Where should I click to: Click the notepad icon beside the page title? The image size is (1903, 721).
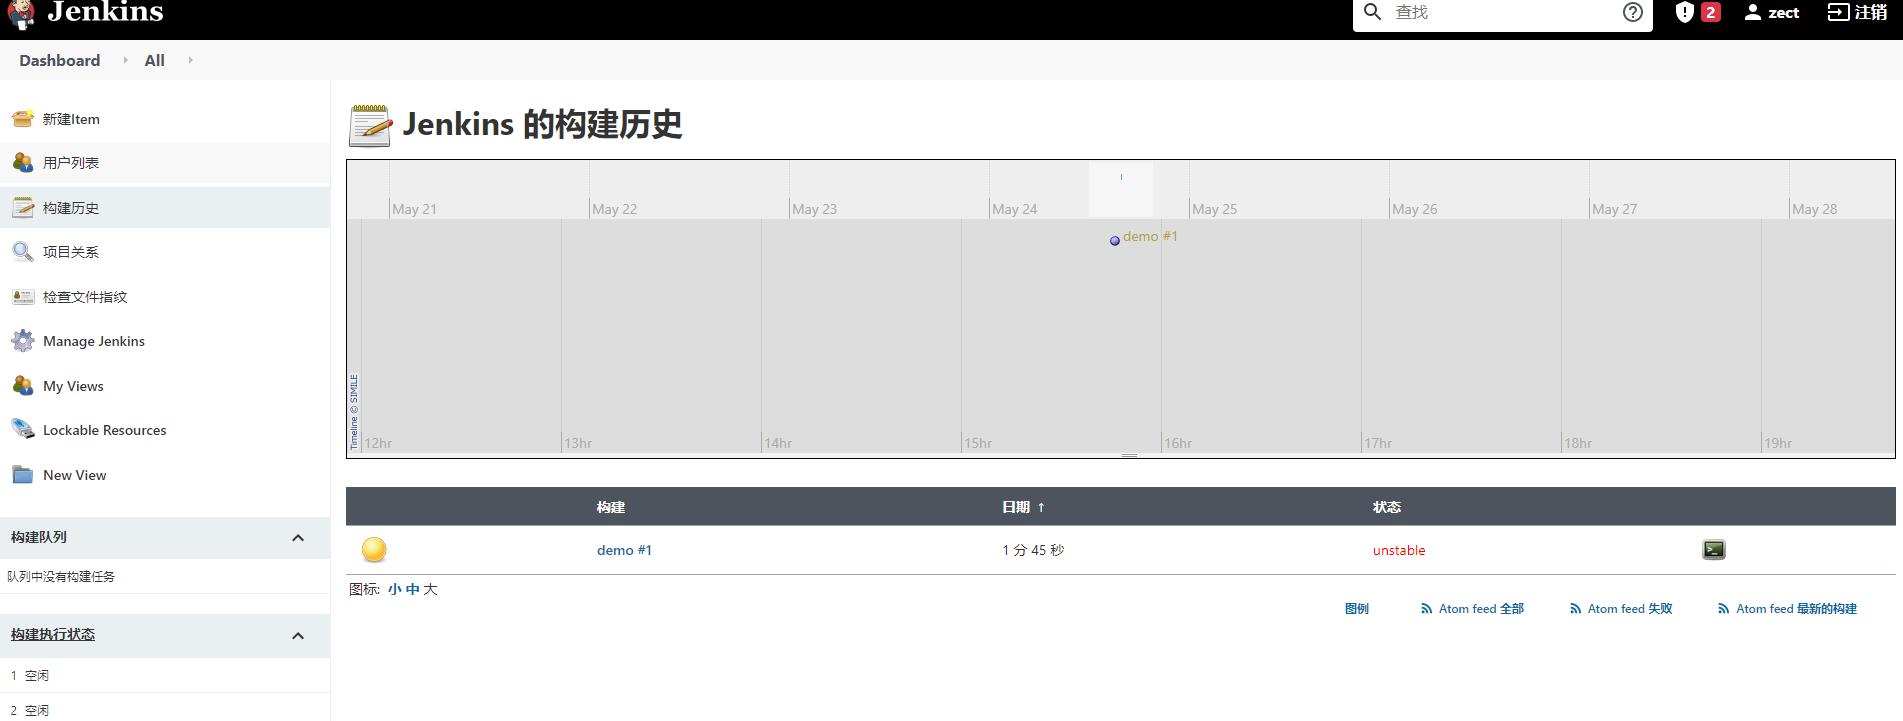click(370, 125)
